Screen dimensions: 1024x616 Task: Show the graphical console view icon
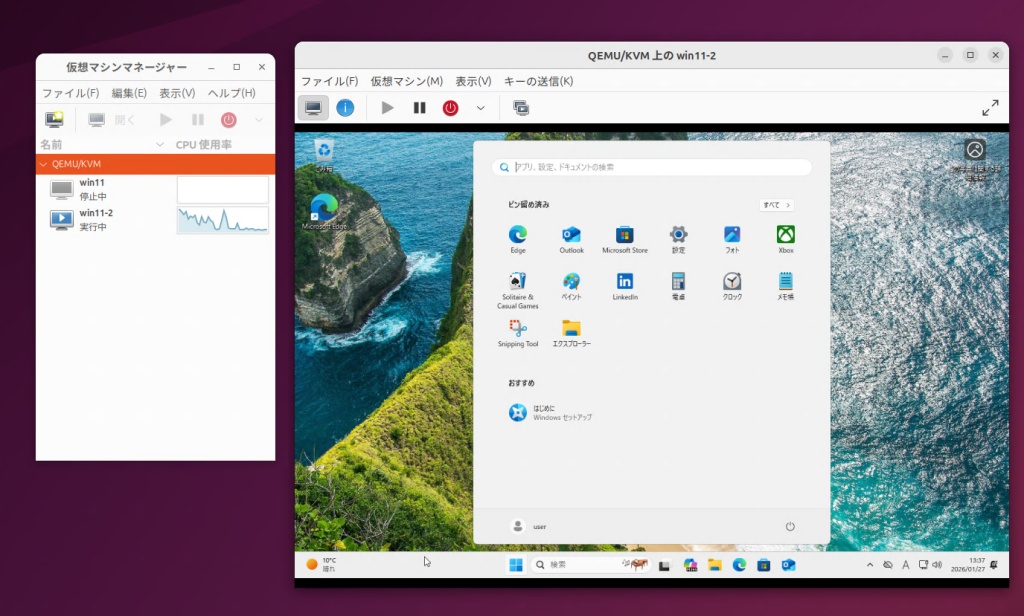pyautogui.click(x=313, y=108)
